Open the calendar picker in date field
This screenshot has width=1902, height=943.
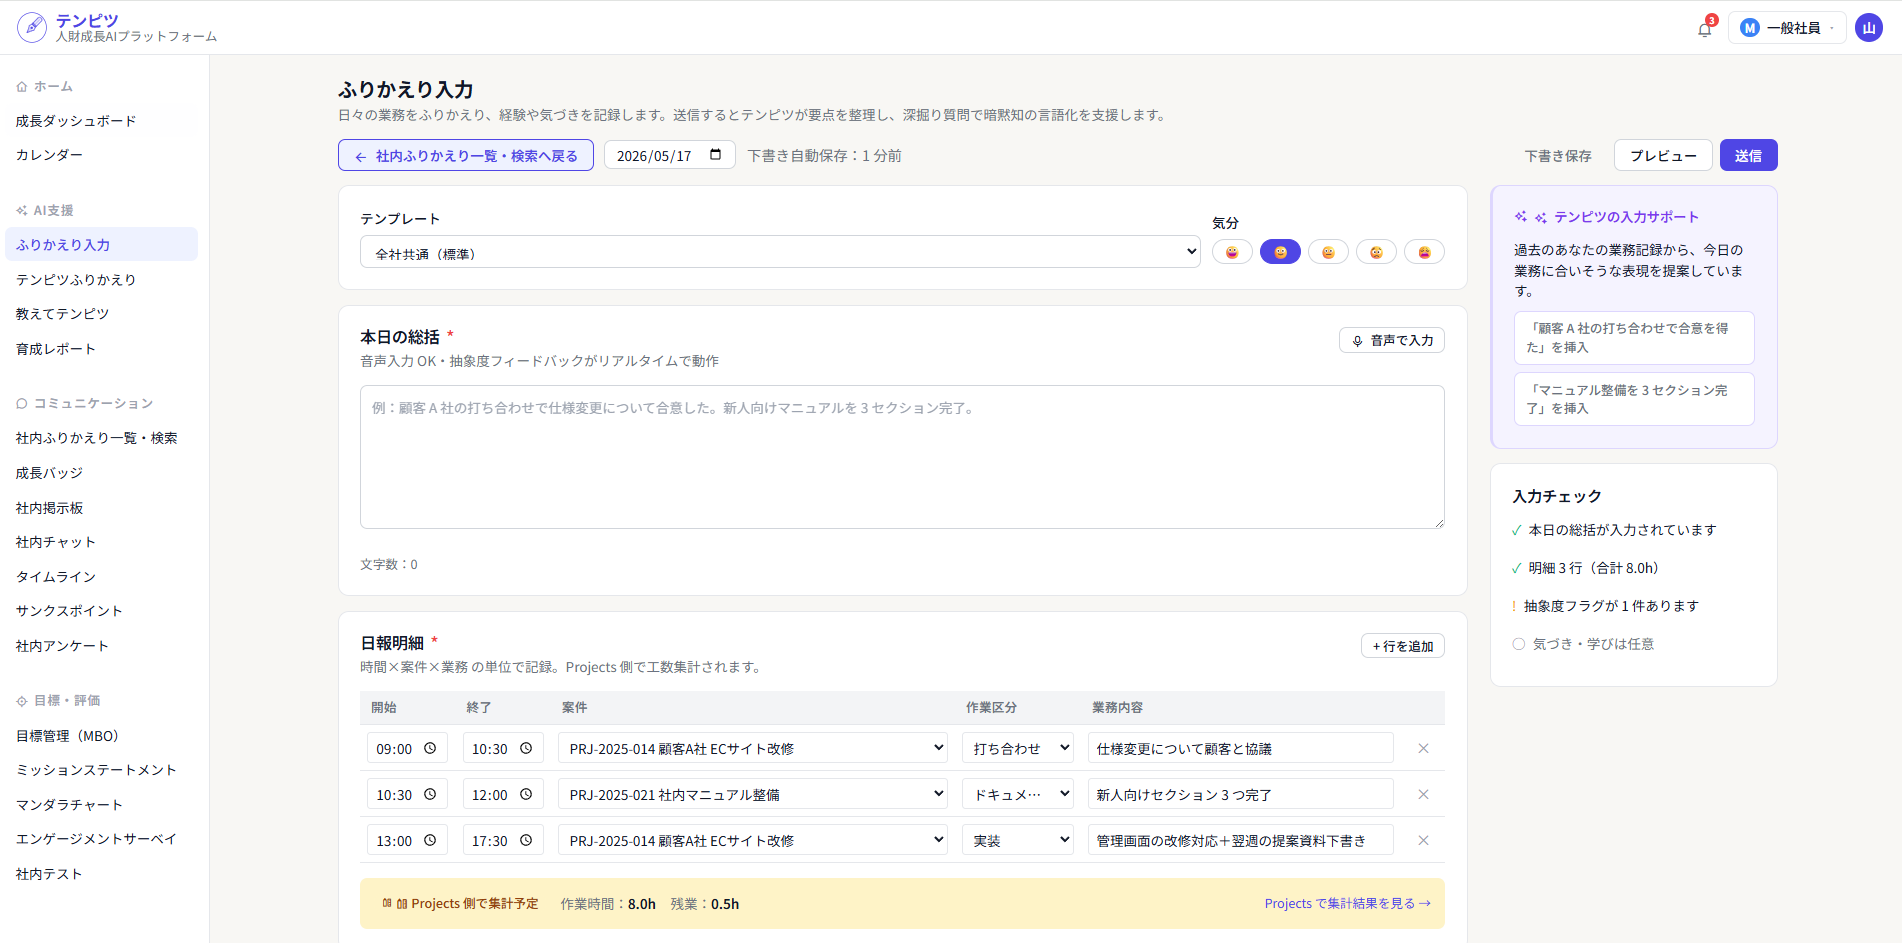pyautogui.click(x=715, y=155)
